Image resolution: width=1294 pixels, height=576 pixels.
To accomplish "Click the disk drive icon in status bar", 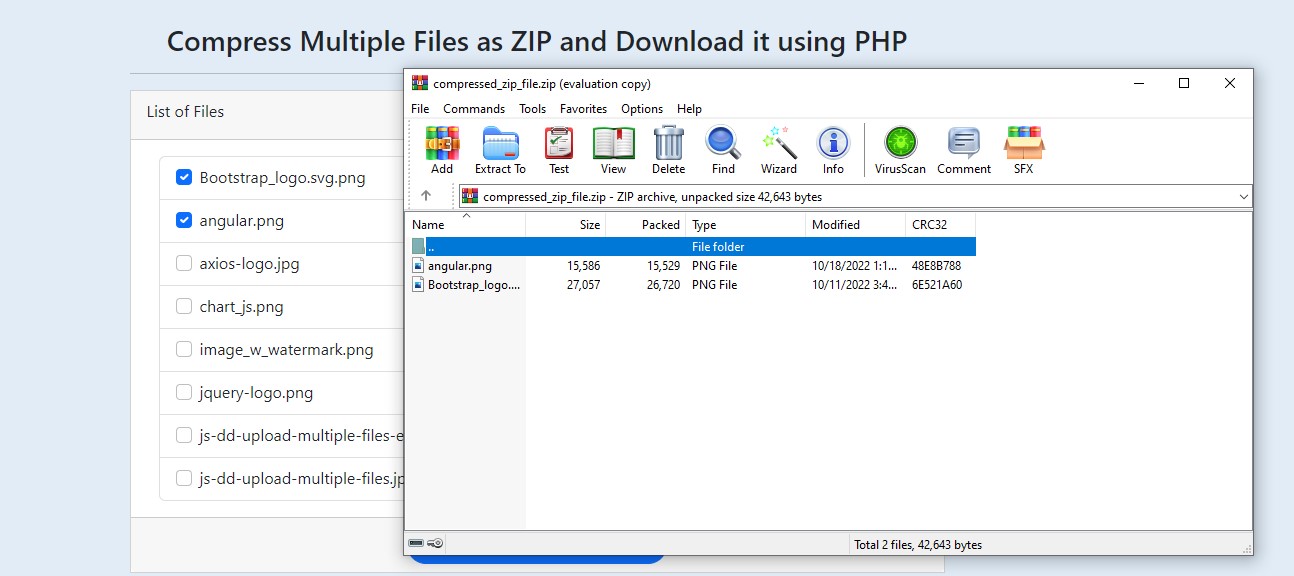I will tap(416, 543).
